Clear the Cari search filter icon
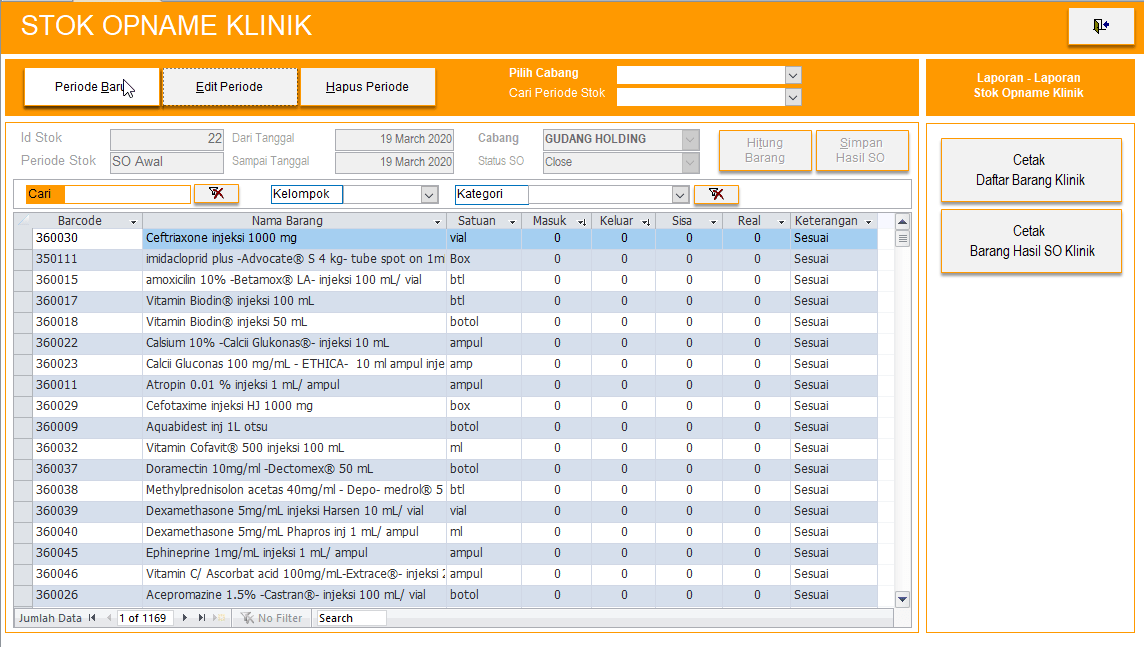 [x=216, y=194]
